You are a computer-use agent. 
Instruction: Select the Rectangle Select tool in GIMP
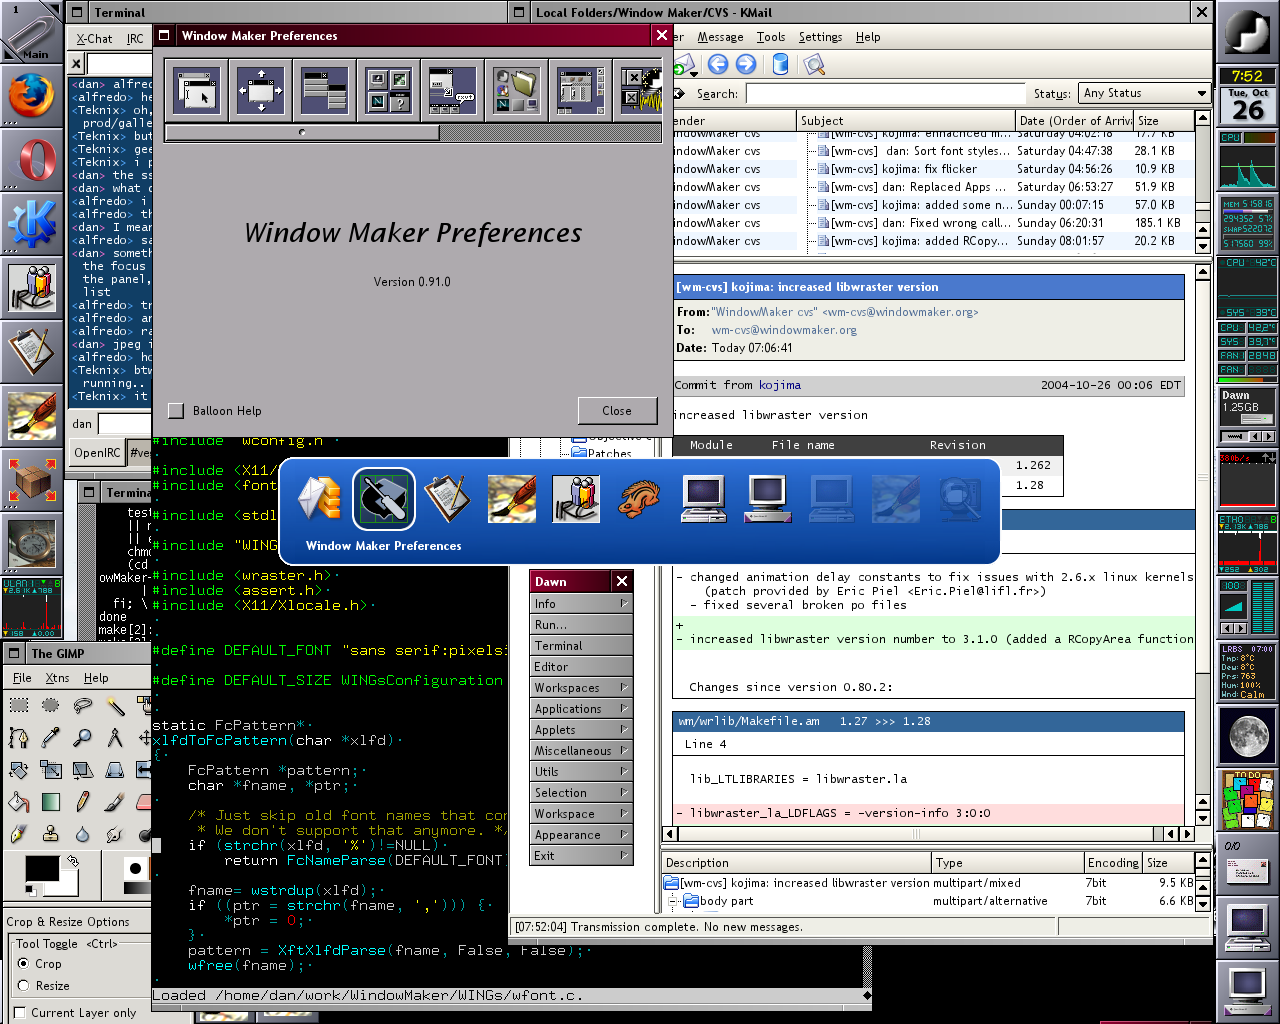19,706
